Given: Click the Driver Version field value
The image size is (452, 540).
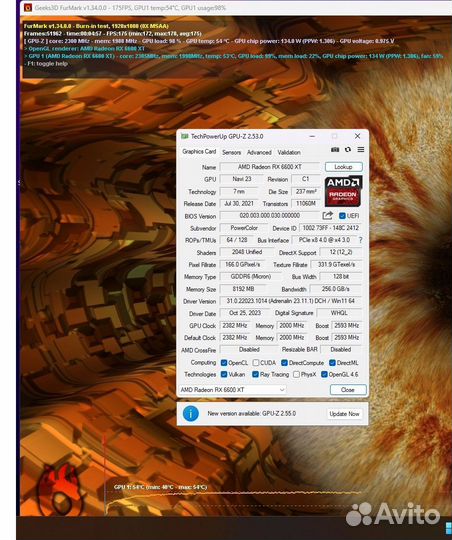Looking at the screenshot, I should pos(291,301).
